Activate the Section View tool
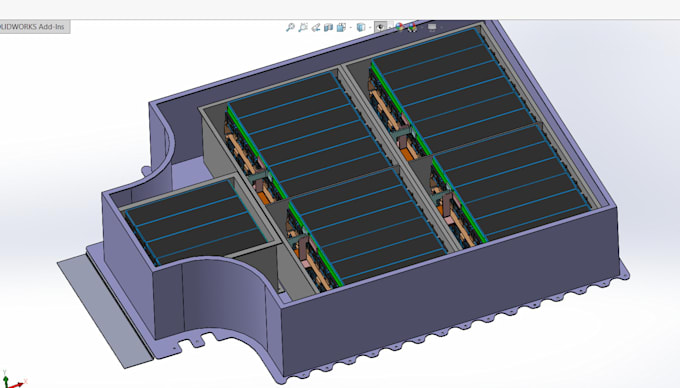Viewport: 680px width, 388px height. pos(328,27)
